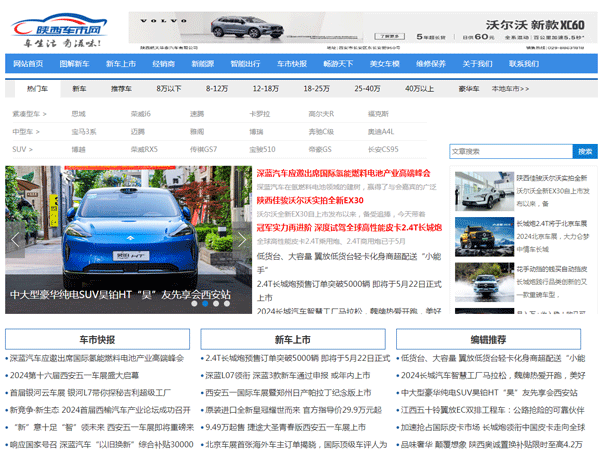
Task: Open the red headline starting with 冠军实力再进阶
Action: (x=349, y=227)
